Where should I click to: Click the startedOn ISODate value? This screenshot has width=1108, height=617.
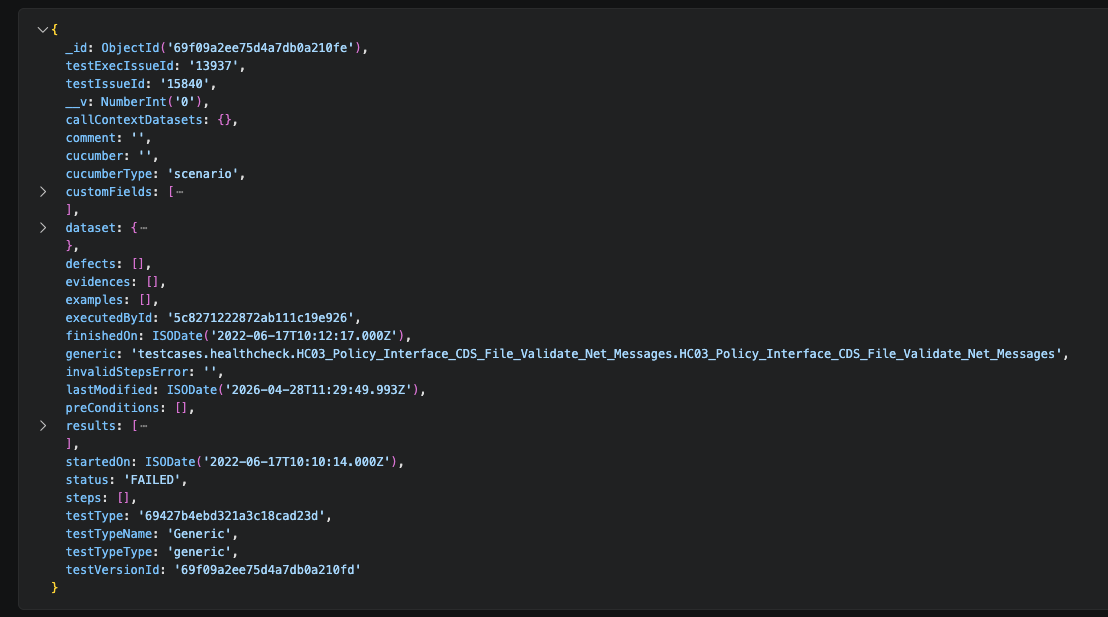(x=274, y=461)
